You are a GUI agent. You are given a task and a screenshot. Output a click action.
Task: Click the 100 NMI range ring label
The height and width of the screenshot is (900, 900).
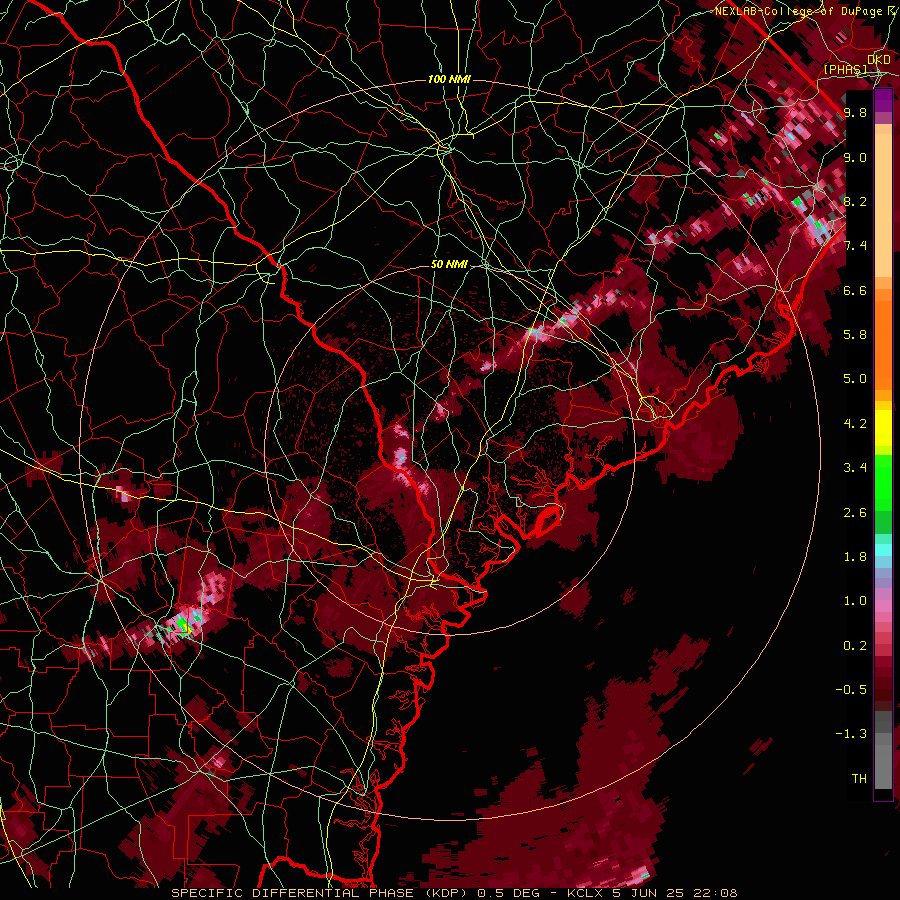click(x=449, y=79)
